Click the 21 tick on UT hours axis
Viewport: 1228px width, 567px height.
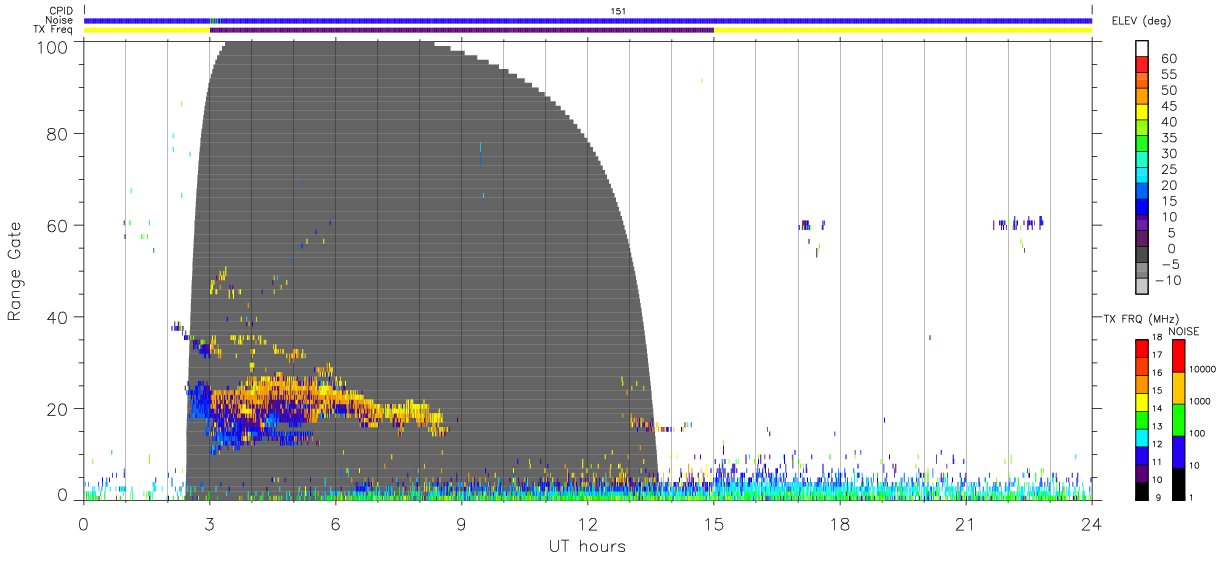click(966, 525)
